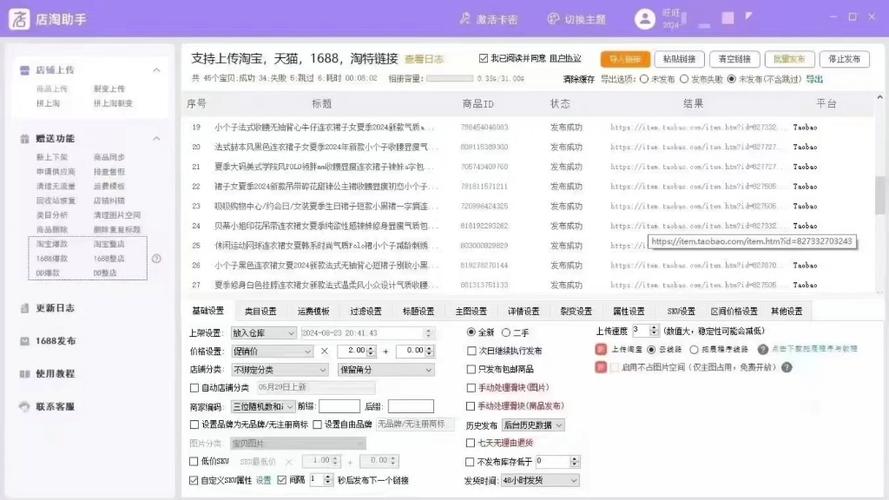Click the 1688发布 sidebar icon
Screen dimensions: 889x500
24,341
